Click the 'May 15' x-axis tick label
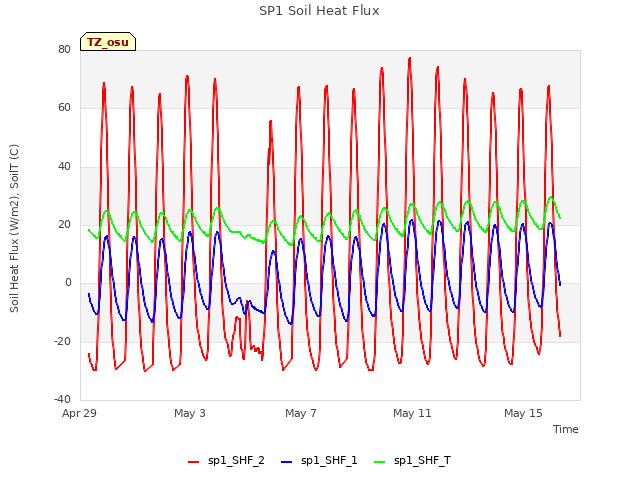The image size is (640, 480). coord(523,413)
